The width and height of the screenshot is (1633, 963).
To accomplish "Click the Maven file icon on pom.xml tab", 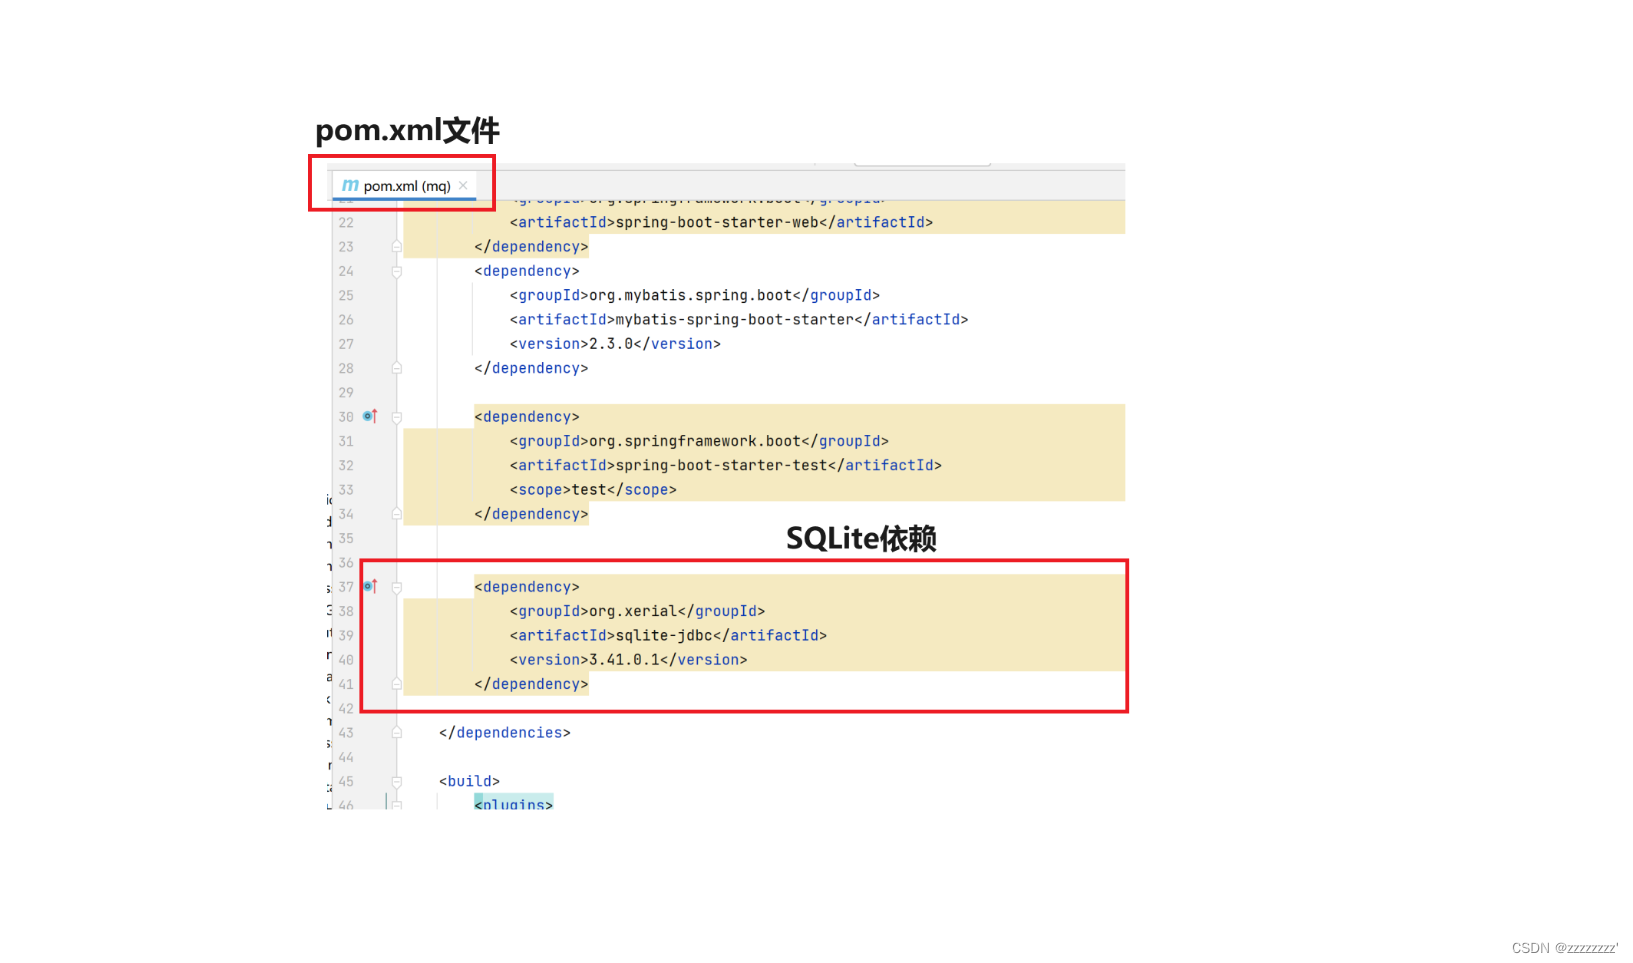I will click(x=350, y=186).
